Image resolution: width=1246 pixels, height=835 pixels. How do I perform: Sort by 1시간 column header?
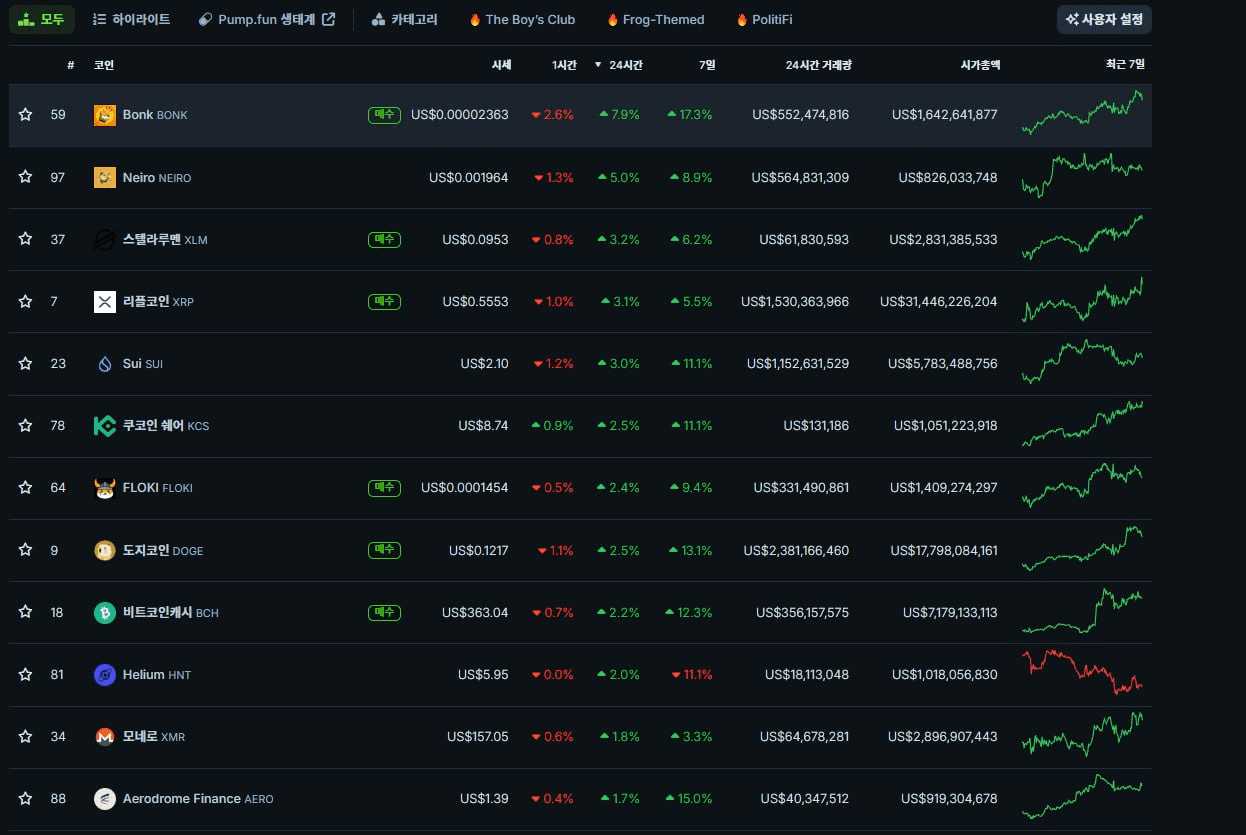(x=564, y=65)
